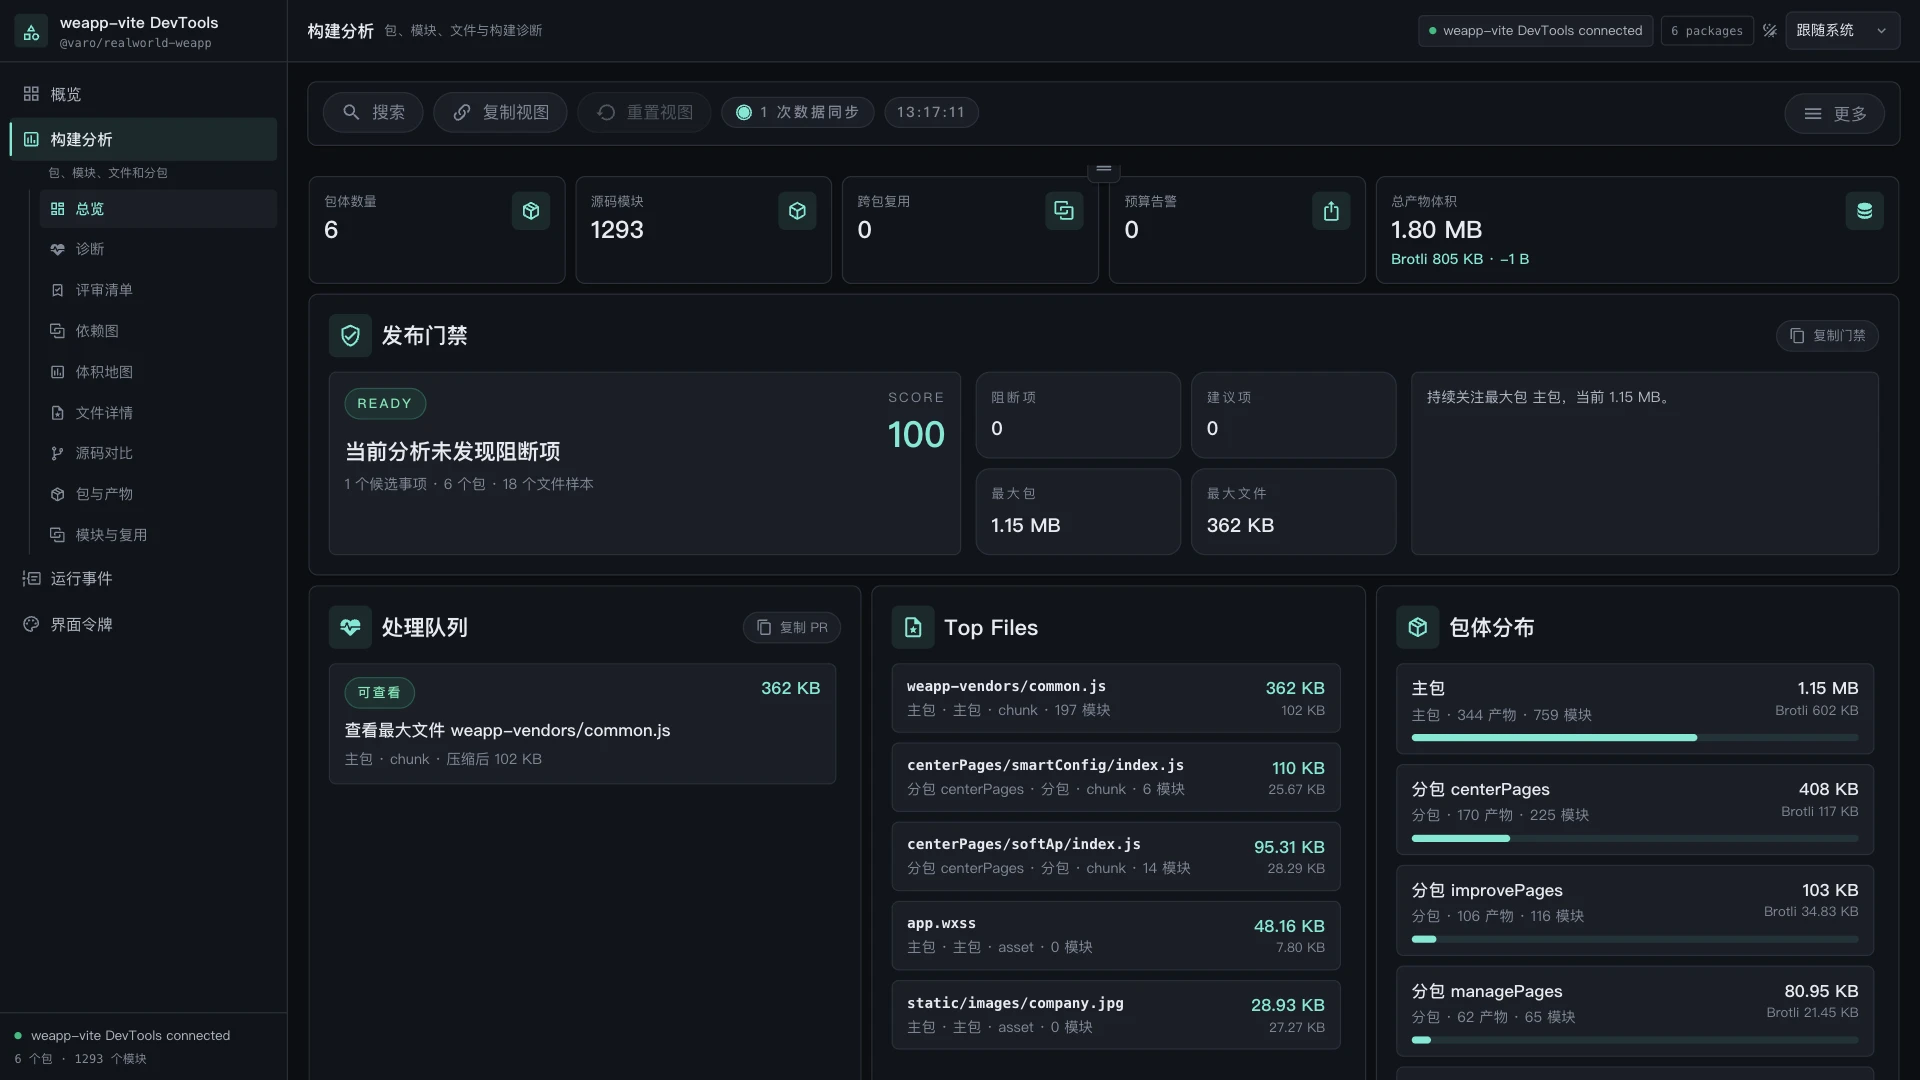Open 运行事件 in sidebar

tap(143, 578)
